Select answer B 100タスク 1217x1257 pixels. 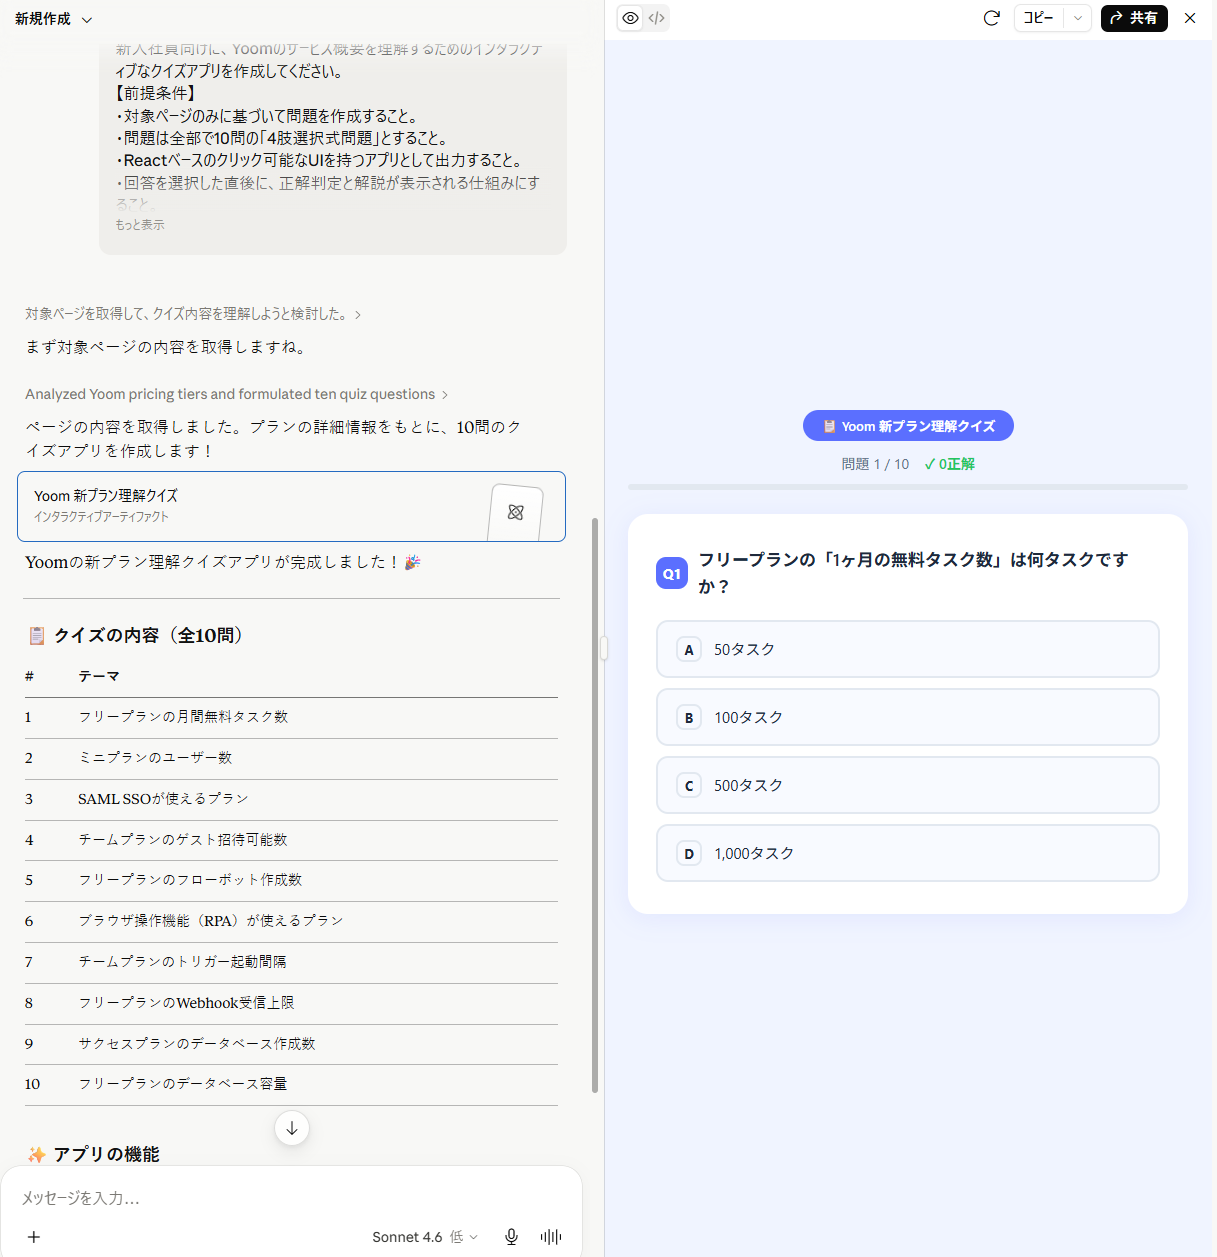point(908,717)
